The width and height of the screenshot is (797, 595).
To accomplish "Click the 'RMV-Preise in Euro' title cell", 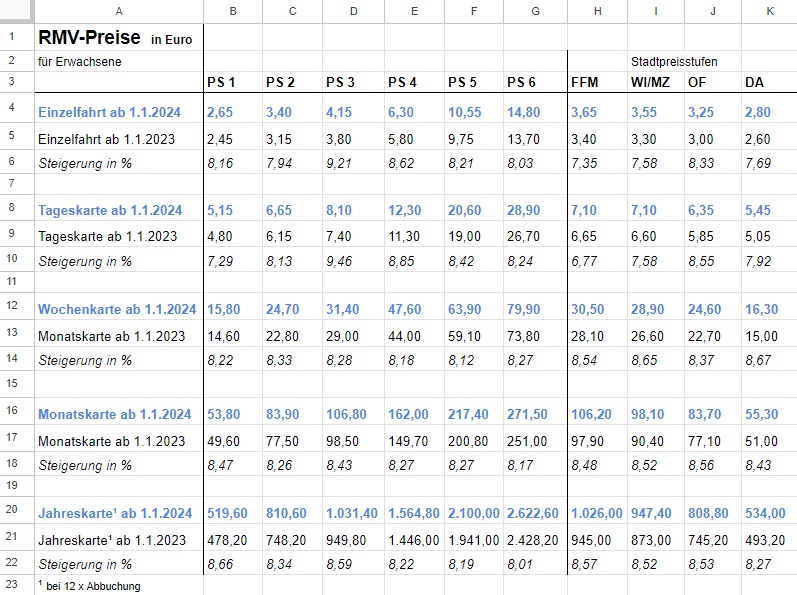I will [119, 37].
